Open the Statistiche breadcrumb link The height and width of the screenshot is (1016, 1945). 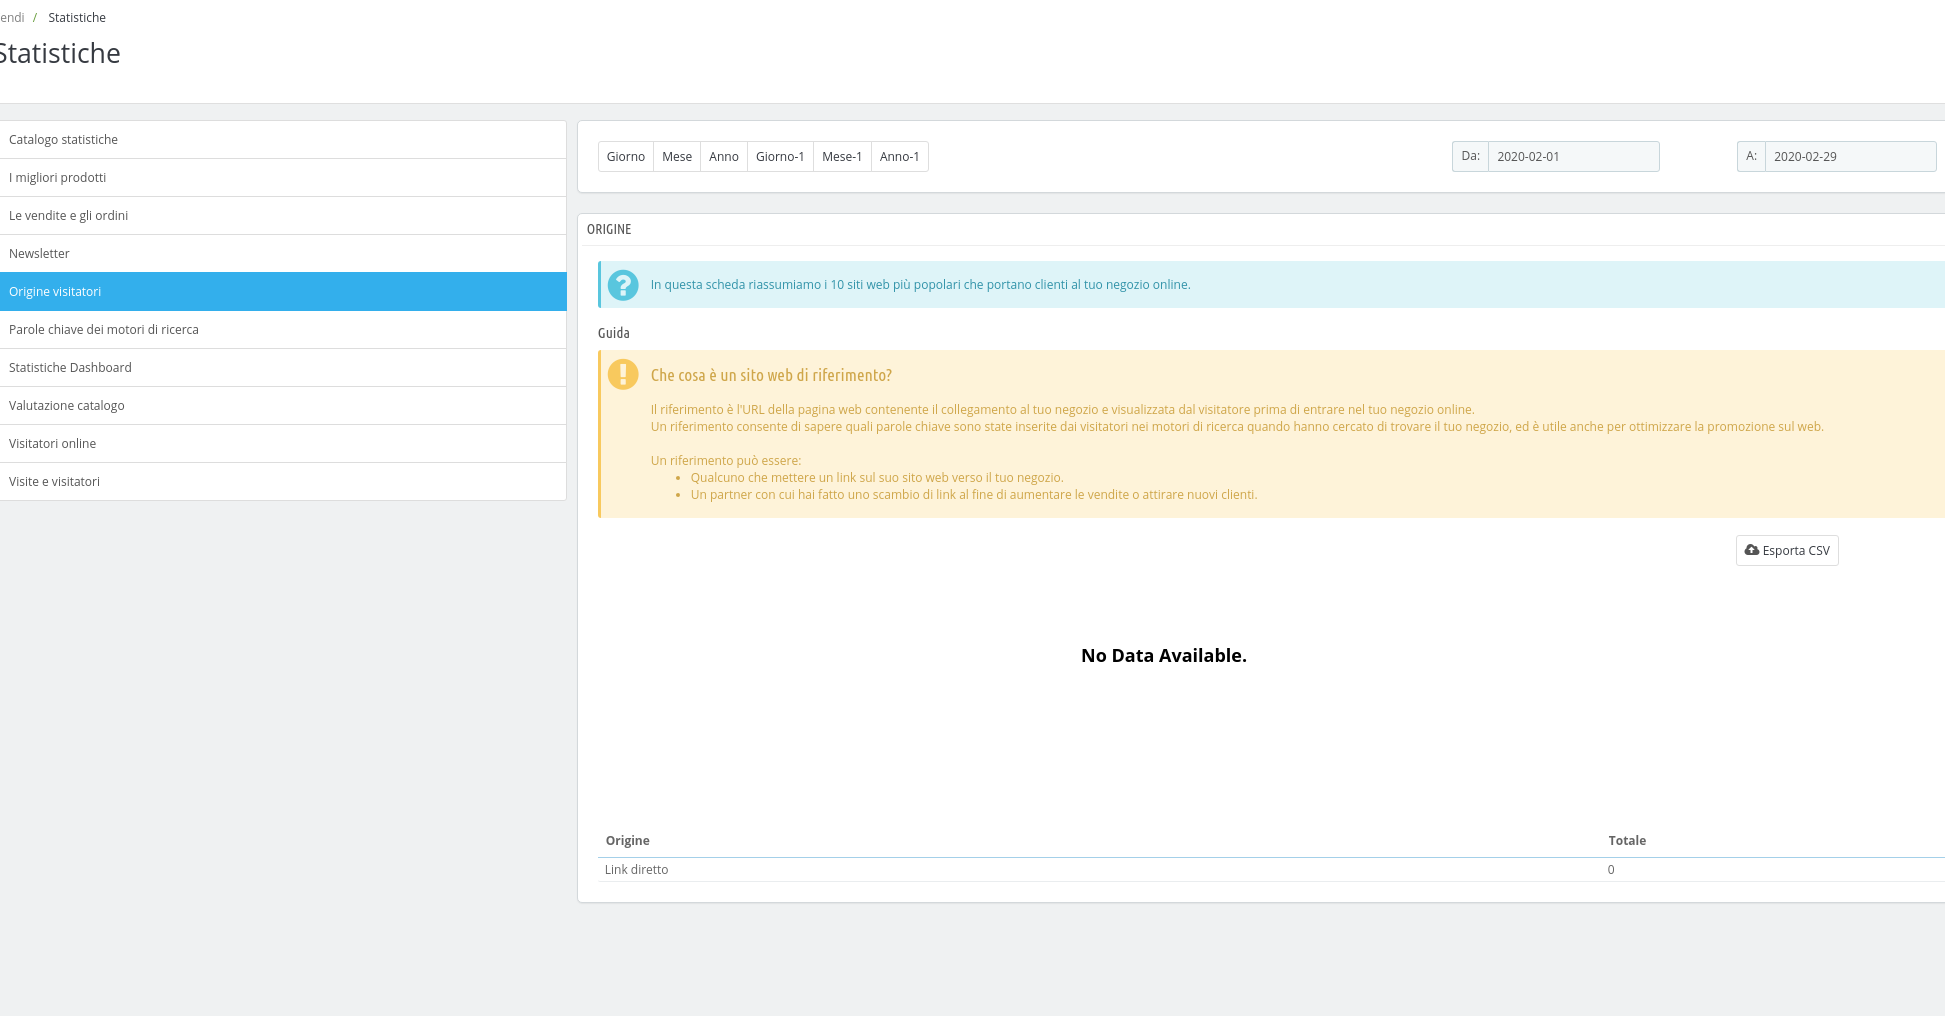click(x=77, y=17)
